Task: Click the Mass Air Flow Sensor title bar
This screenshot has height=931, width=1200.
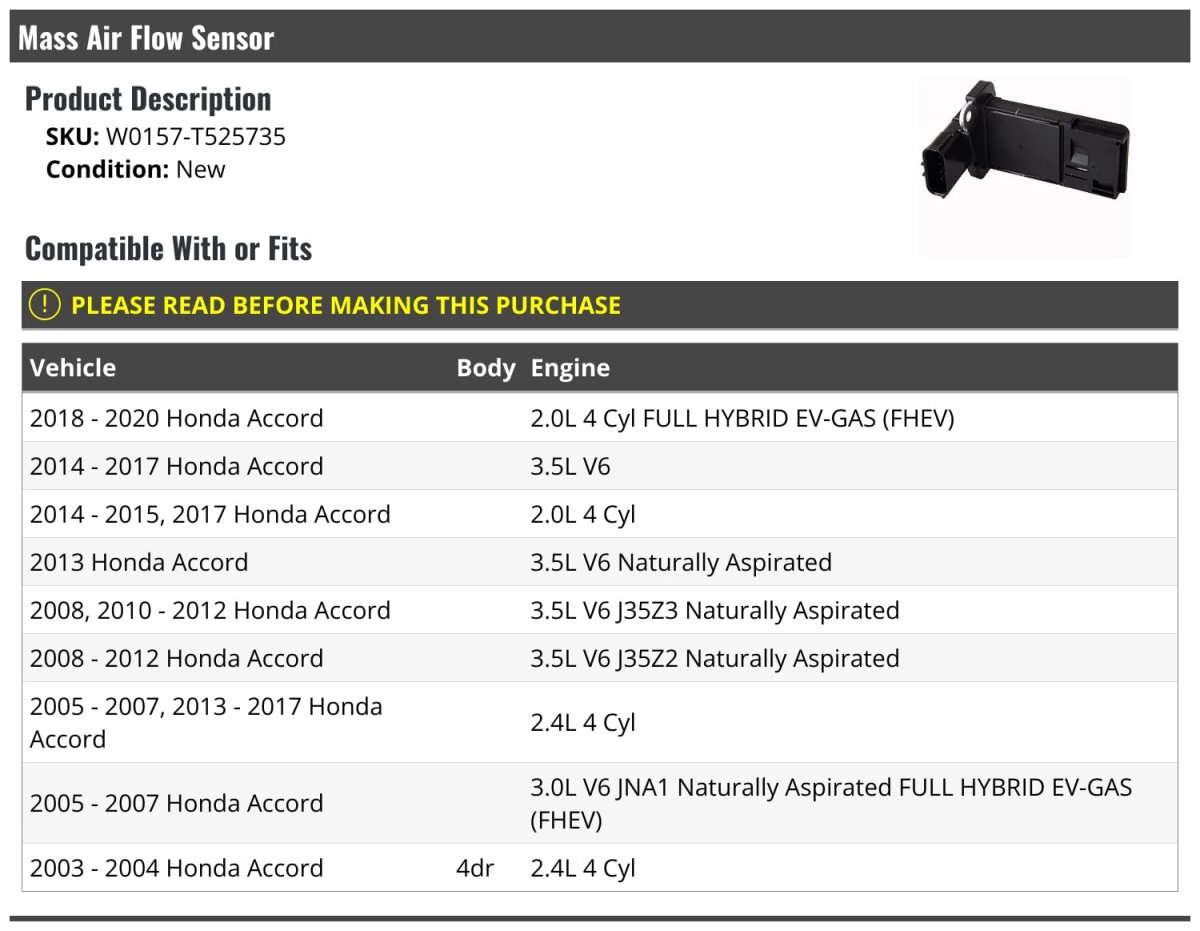Action: click(600, 37)
